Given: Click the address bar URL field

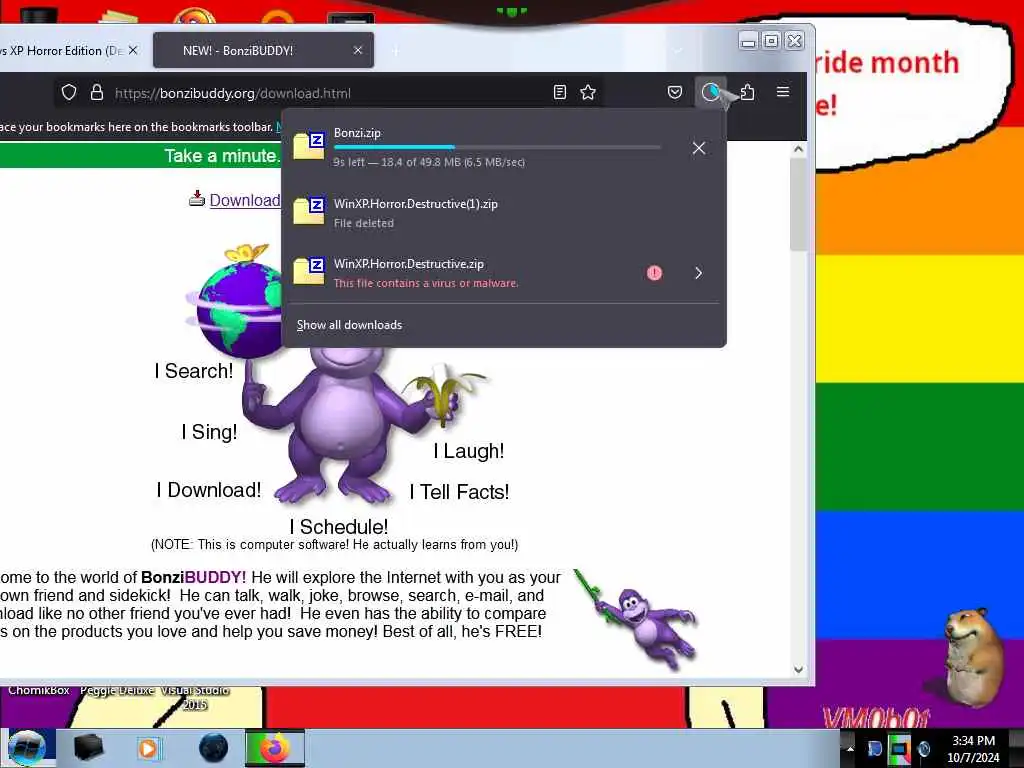Looking at the screenshot, I should point(330,93).
